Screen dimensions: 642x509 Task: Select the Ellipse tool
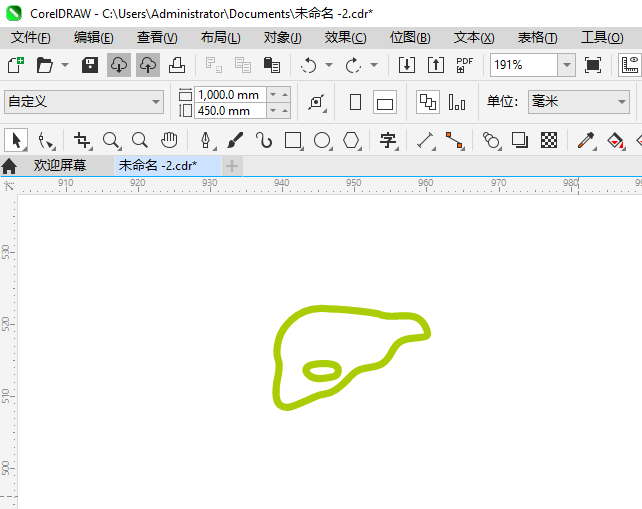coord(322,140)
